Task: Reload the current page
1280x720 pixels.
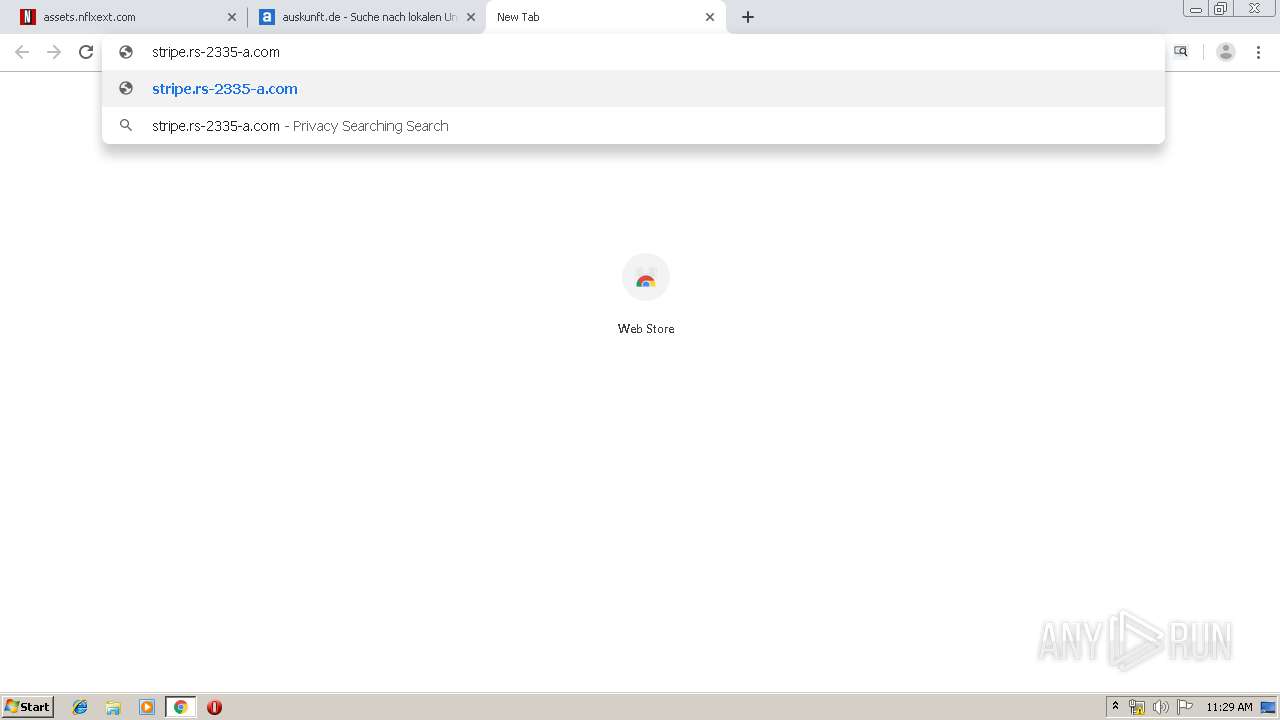Action: pyautogui.click(x=86, y=52)
